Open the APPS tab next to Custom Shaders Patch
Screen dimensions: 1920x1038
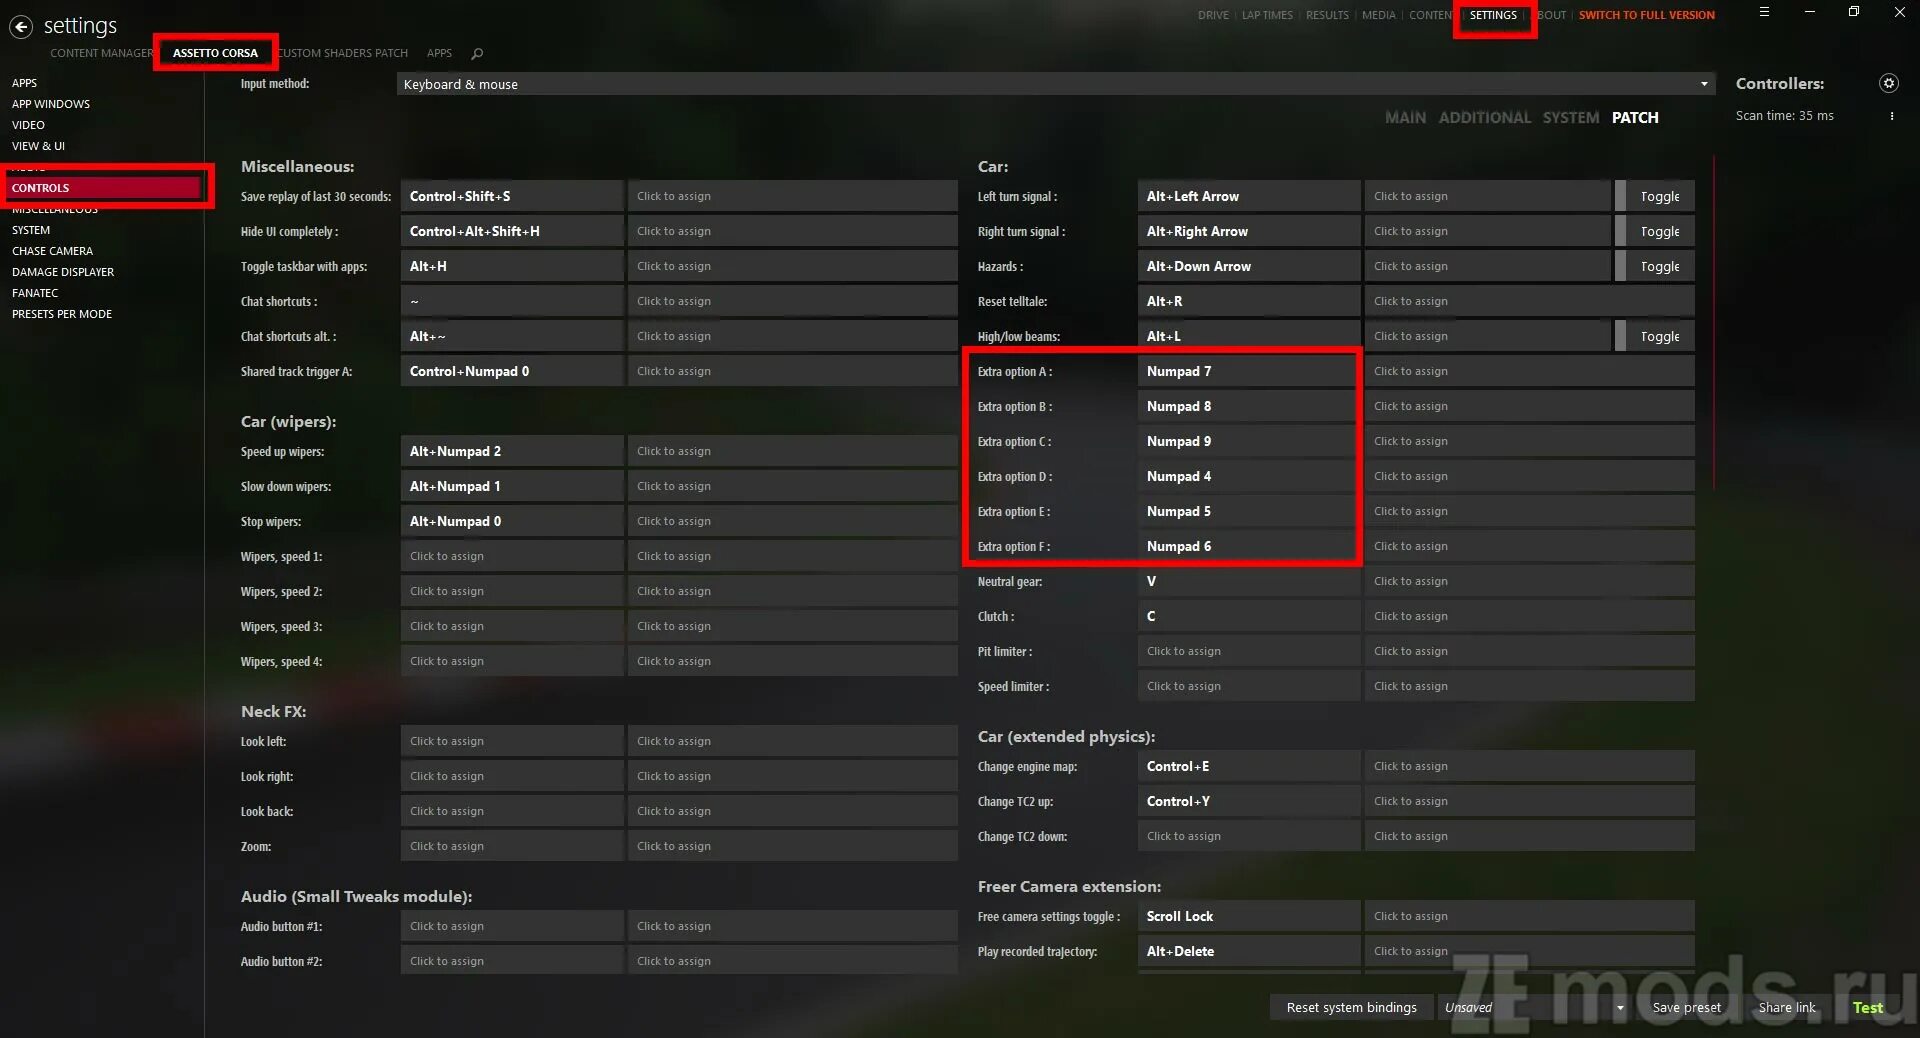coord(439,53)
